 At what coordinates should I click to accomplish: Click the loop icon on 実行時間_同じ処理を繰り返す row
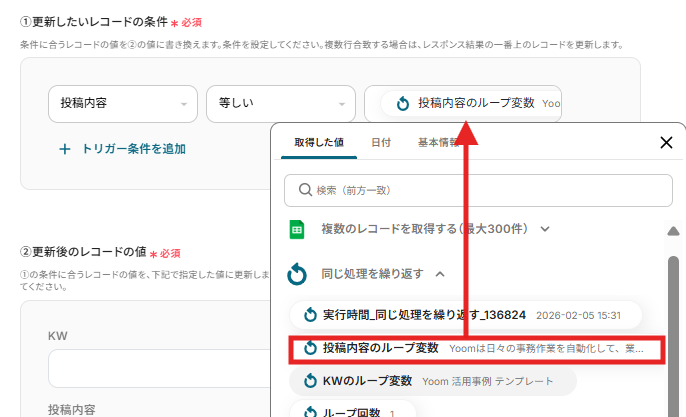[310, 315]
